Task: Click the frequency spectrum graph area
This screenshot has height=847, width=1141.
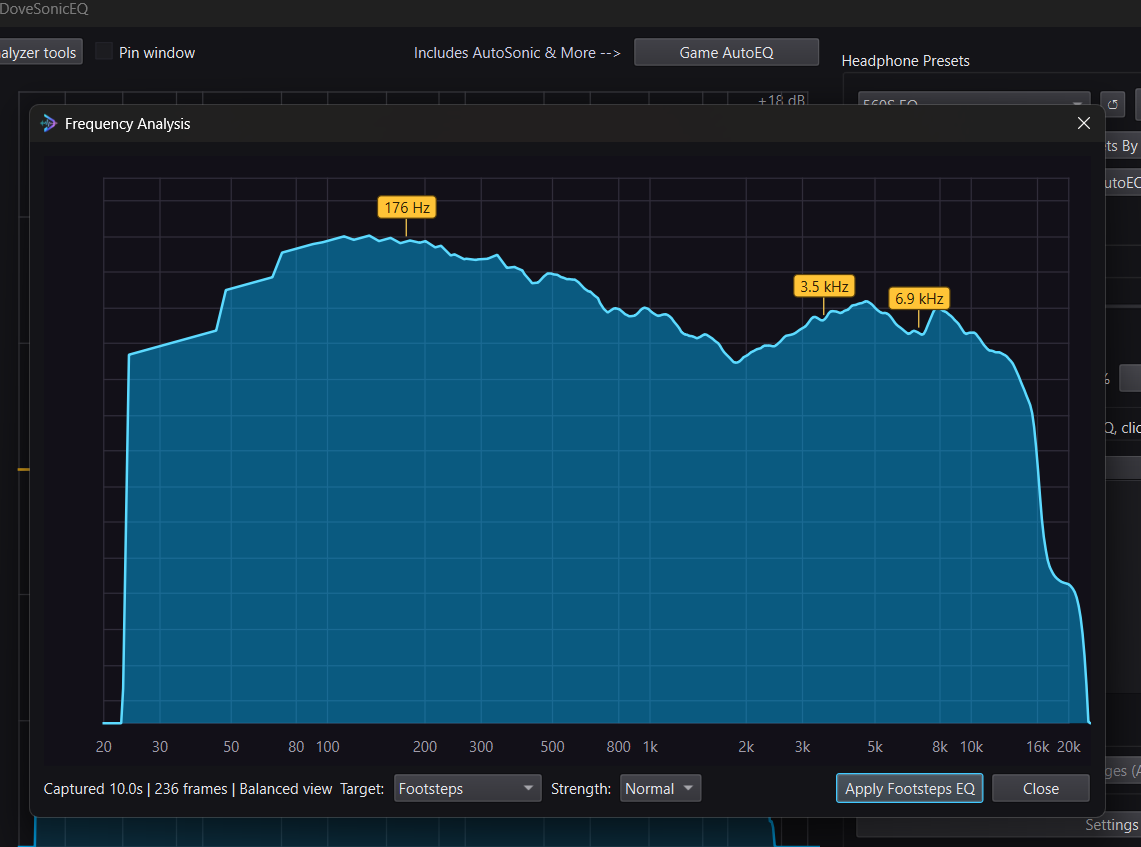Action: 586,450
